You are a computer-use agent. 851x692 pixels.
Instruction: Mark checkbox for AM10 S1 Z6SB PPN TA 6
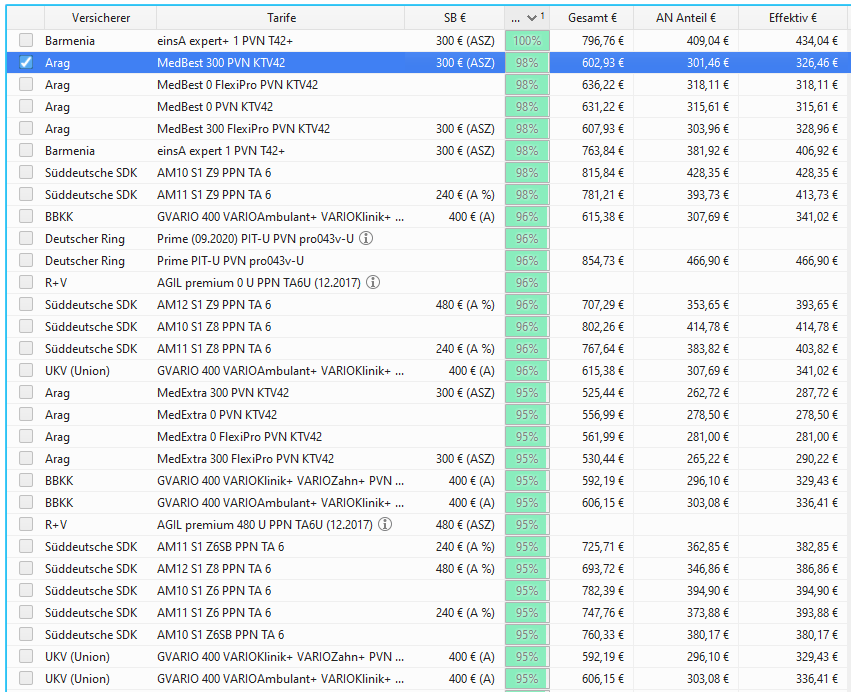click(x=26, y=634)
